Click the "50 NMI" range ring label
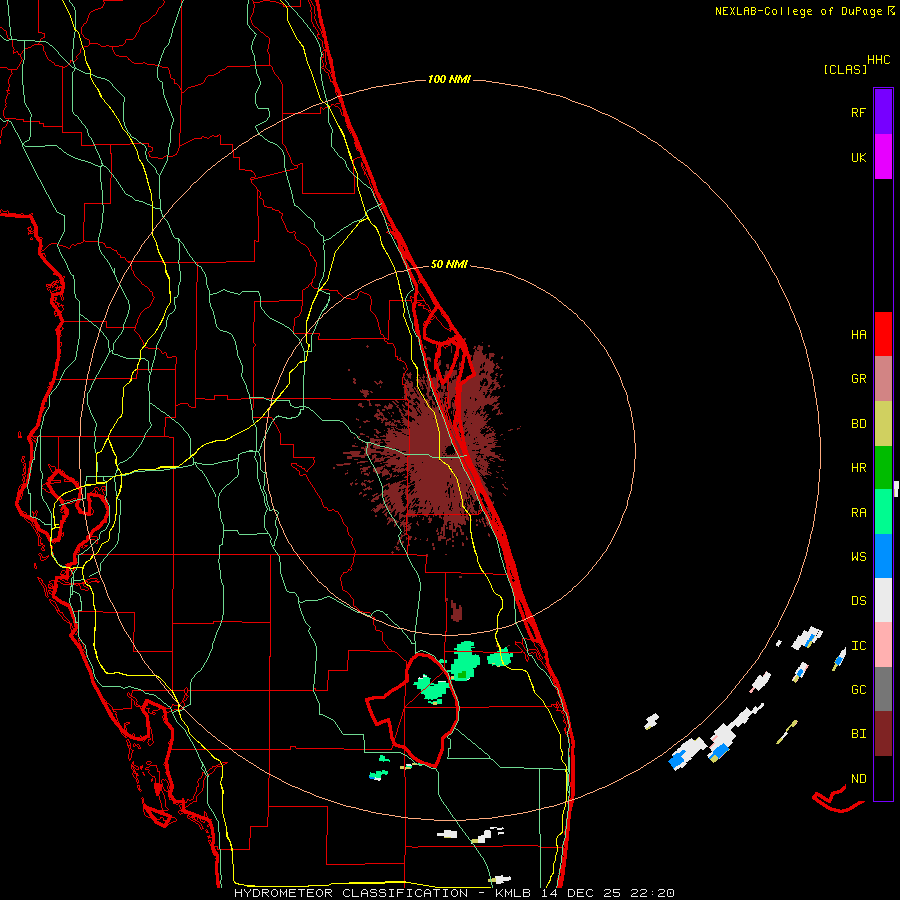Image resolution: width=900 pixels, height=900 pixels. pos(449,264)
